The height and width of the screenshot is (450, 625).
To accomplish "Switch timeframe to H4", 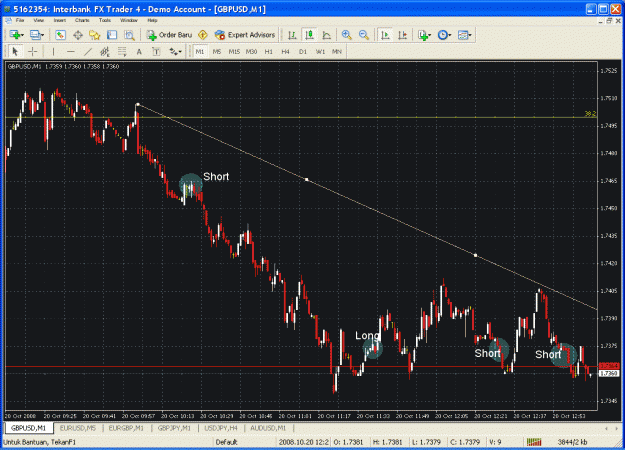I will click(x=285, y=51).
